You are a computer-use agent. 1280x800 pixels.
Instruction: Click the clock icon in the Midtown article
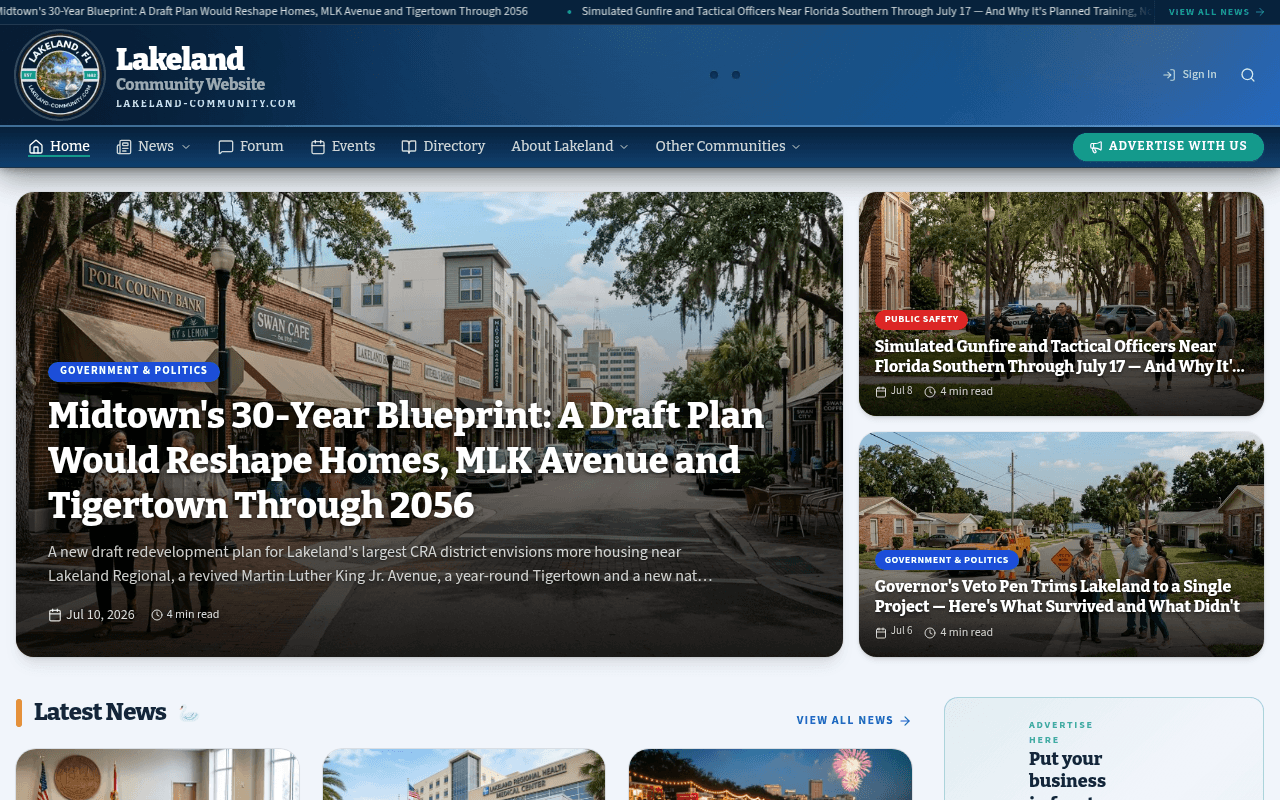pos(157,615)
